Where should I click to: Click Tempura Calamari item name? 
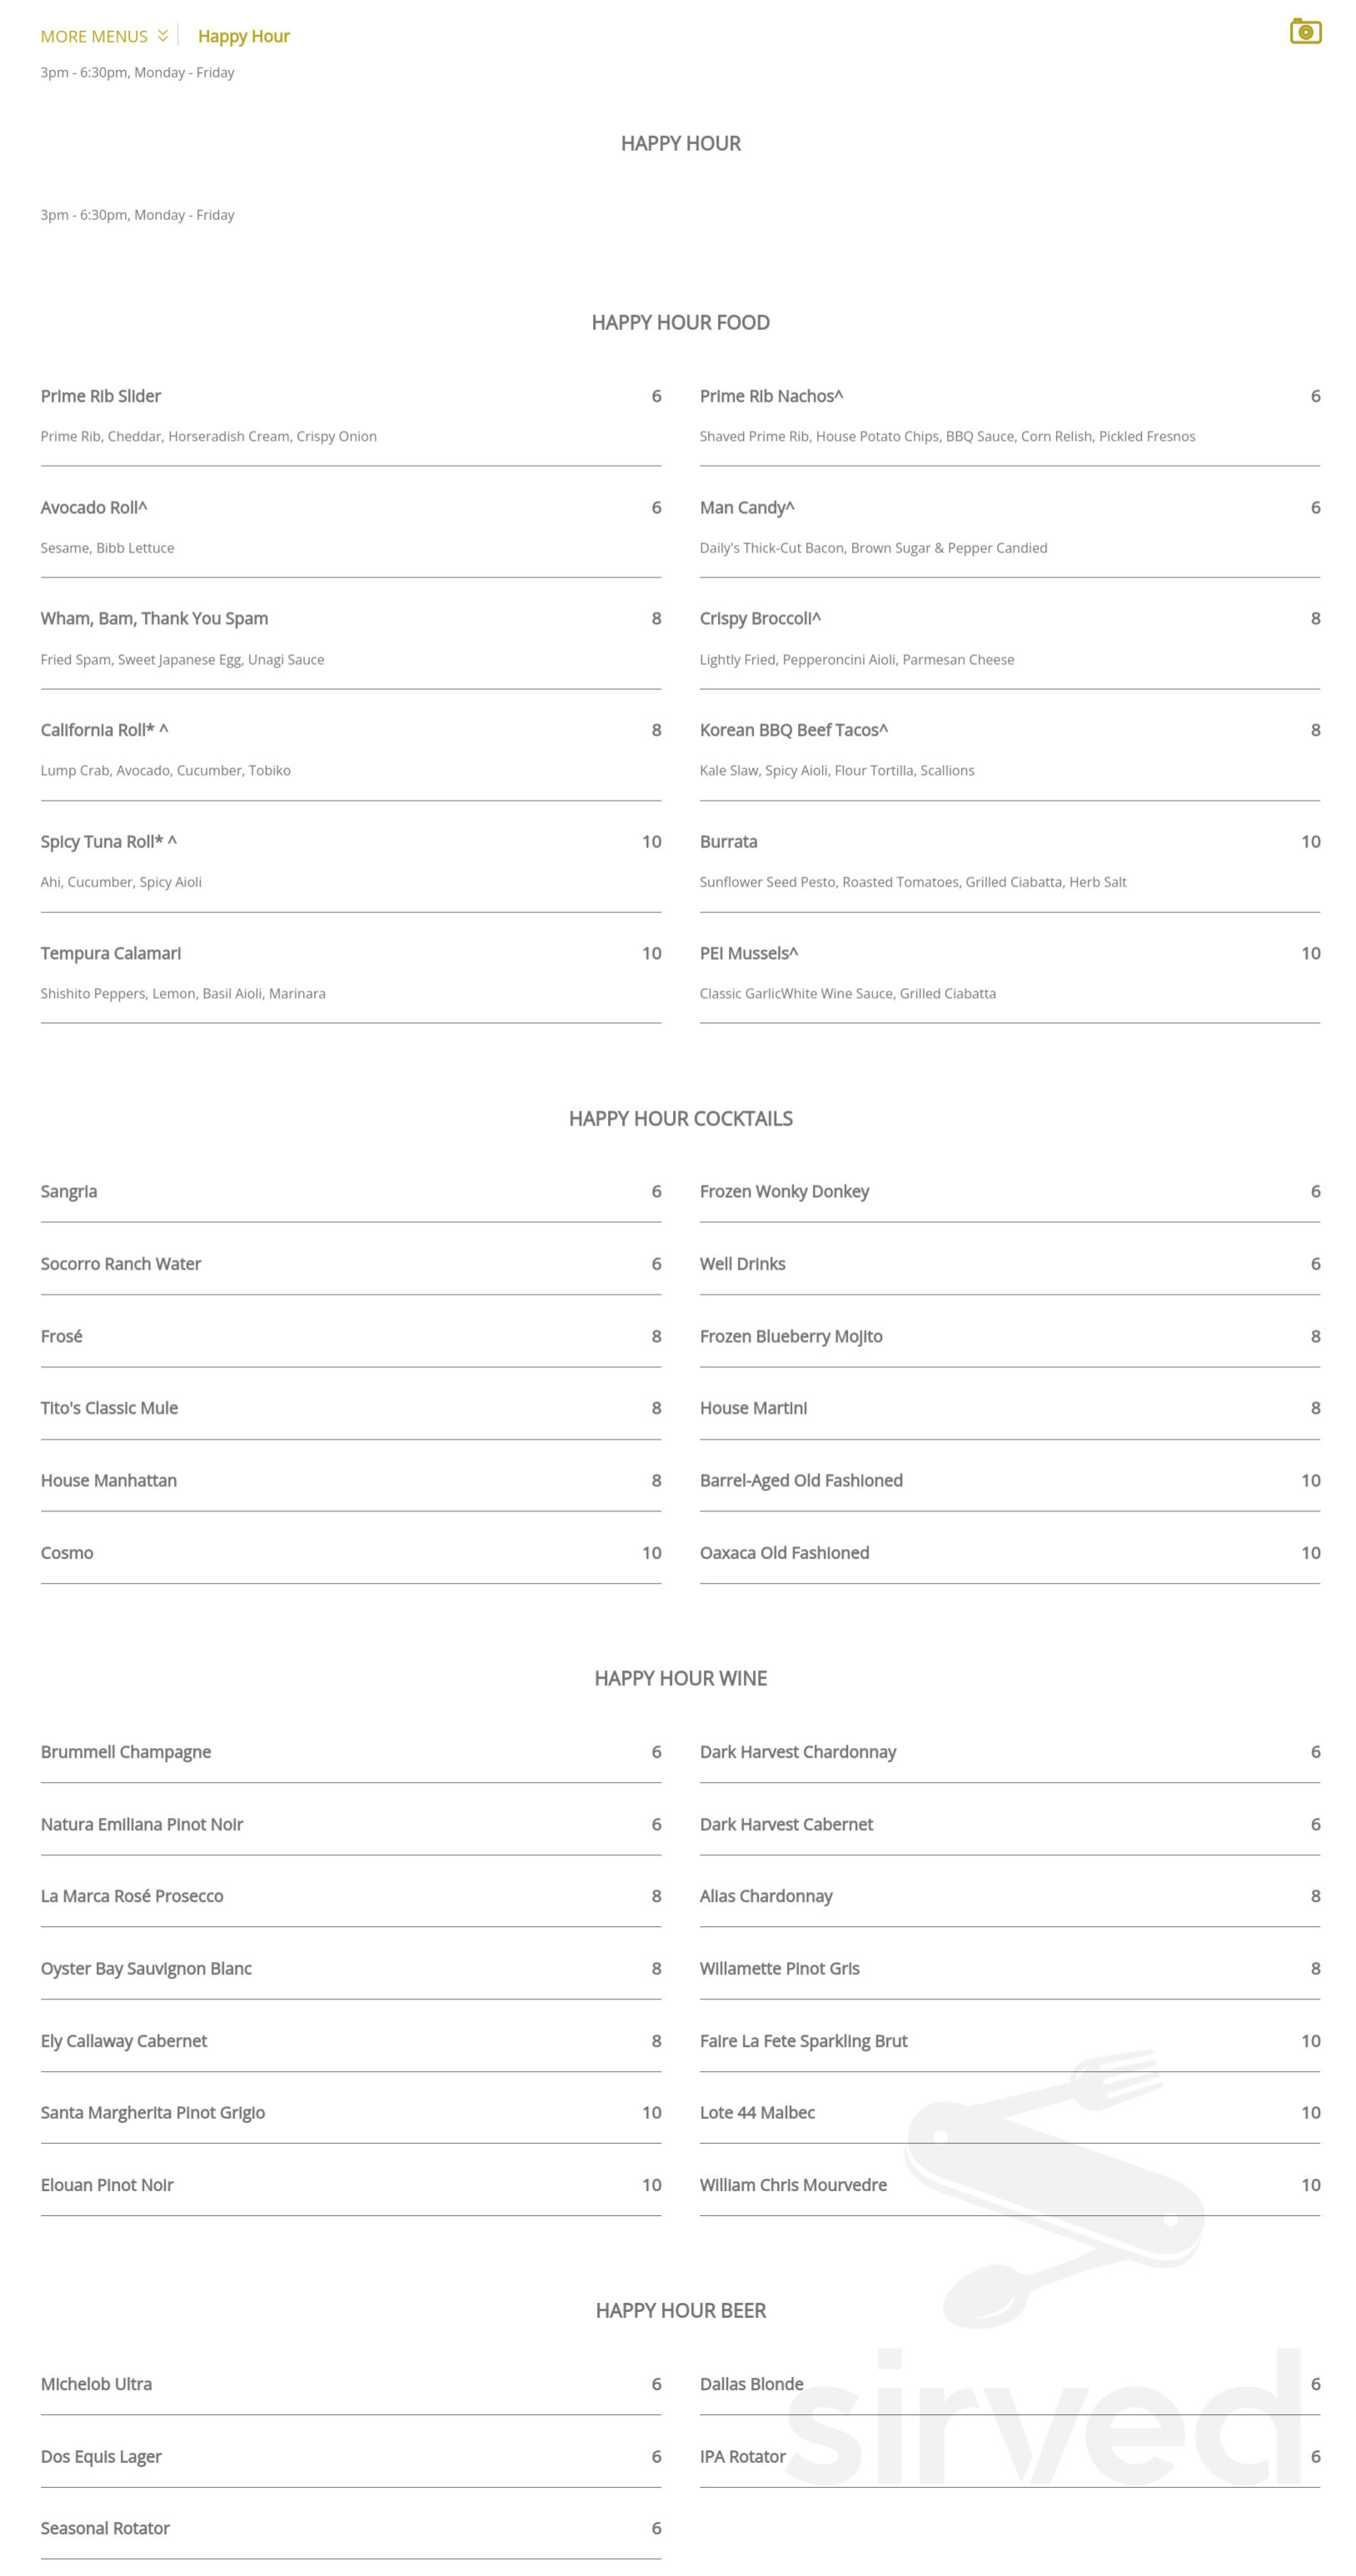point(110,953)
